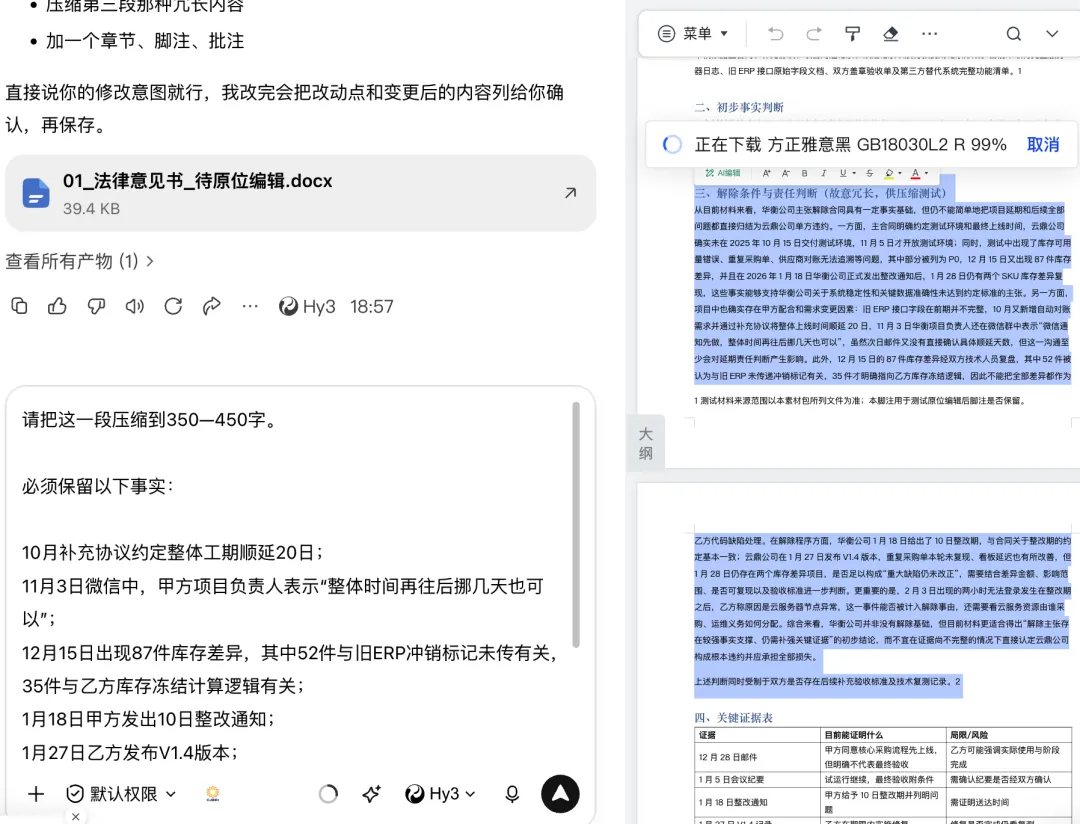Expand 查看所有产物 (1) list

80,261
